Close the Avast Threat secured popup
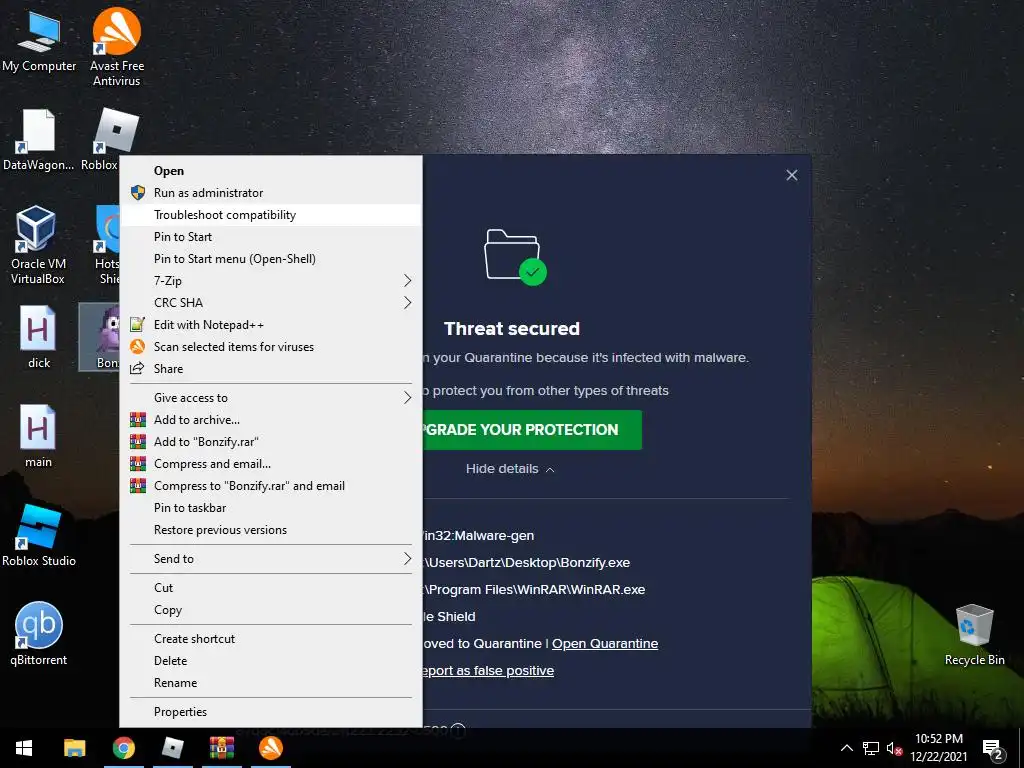The height and width of the screenshot is (768, 1024). (x=792, y=175)
